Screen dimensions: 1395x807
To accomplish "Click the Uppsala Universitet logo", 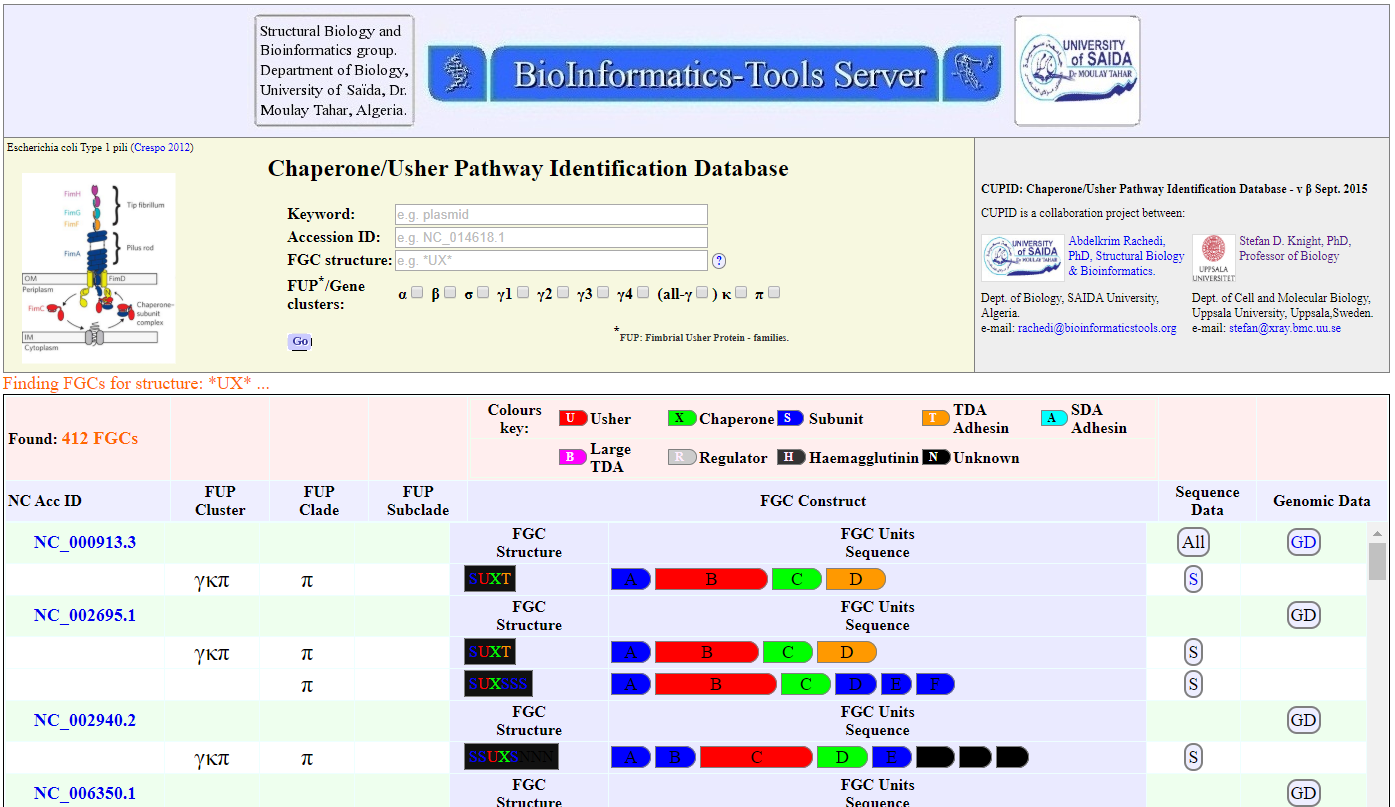I will [1213, 260].
